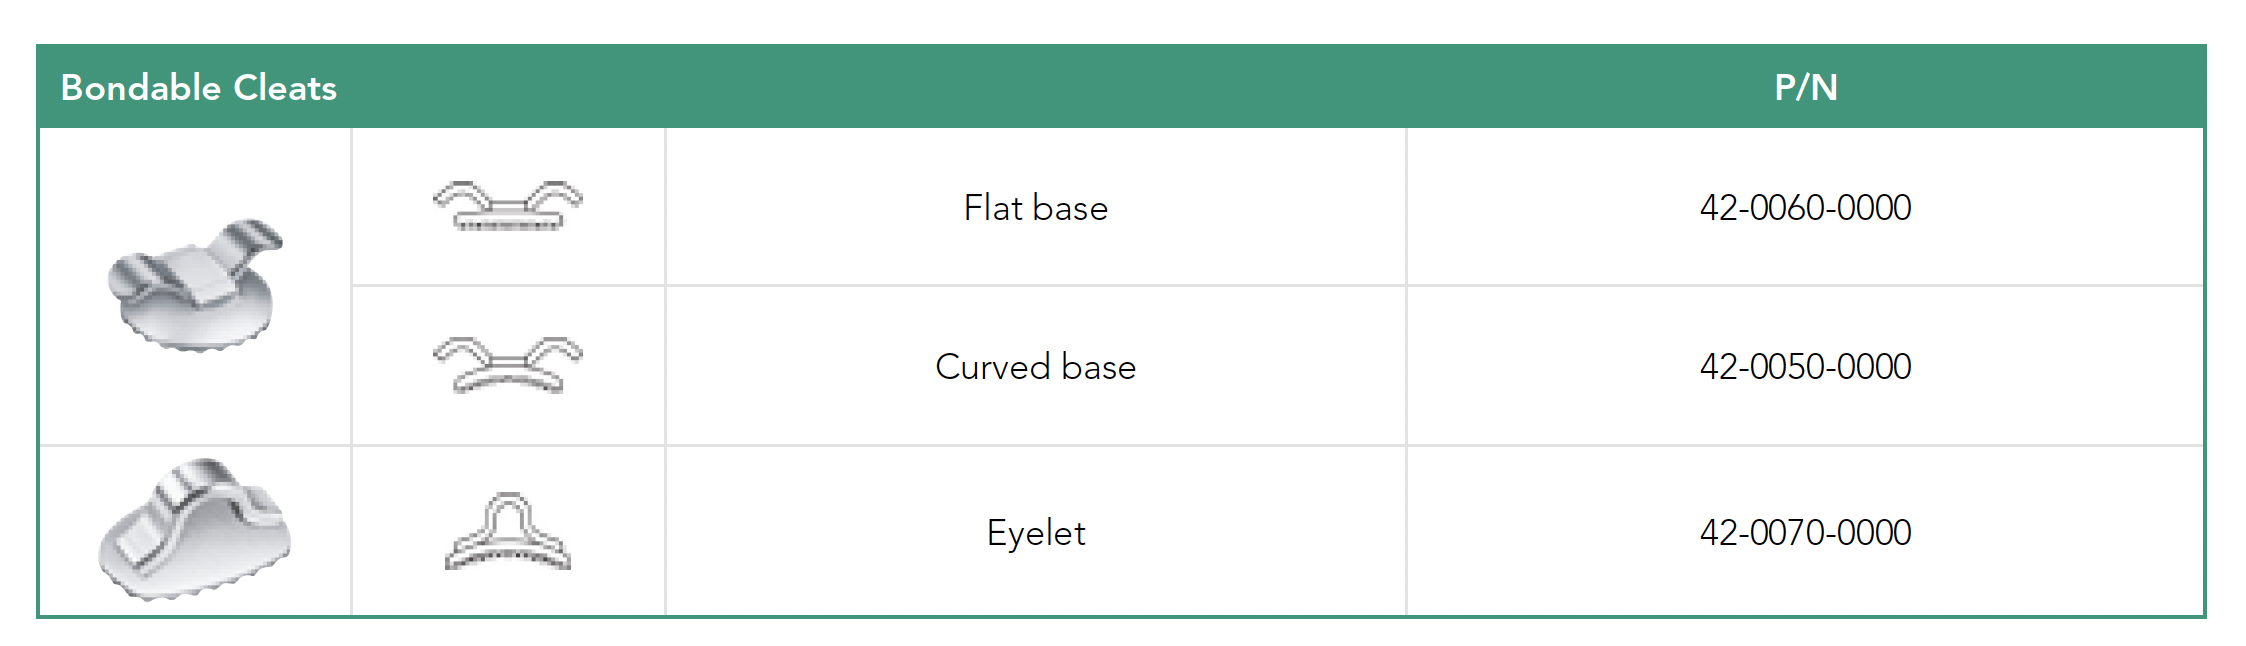The image size is (2246, 646).
Task: Click the arched loop atop the eyelet diagram
Action: [x=508, y=506]
